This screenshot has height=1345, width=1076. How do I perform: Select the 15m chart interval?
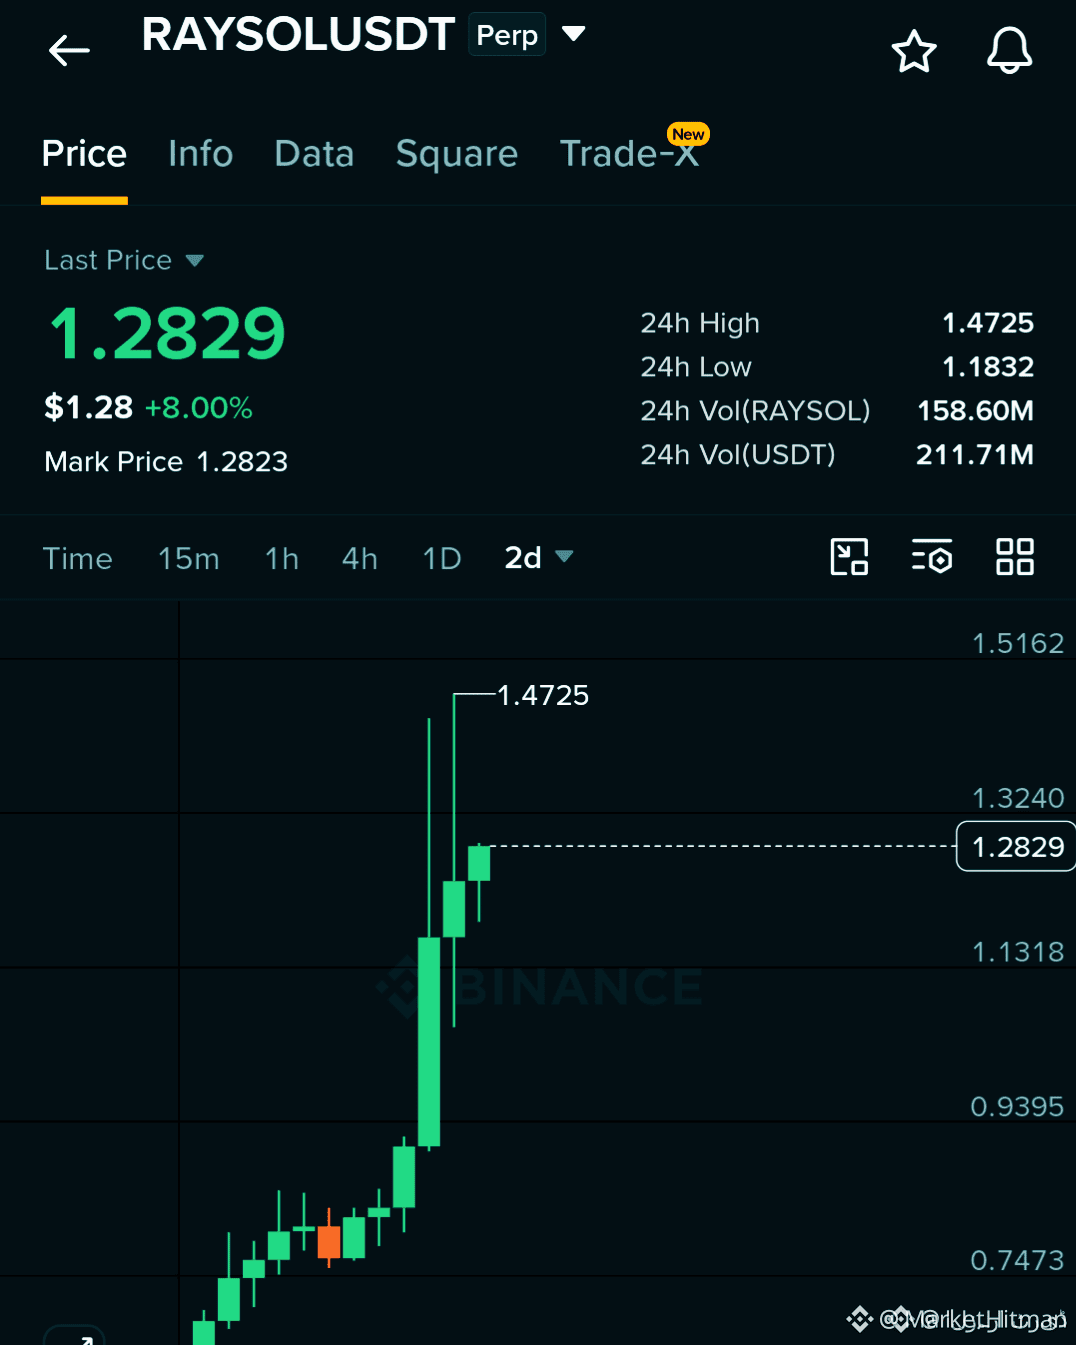click(188, 558)
